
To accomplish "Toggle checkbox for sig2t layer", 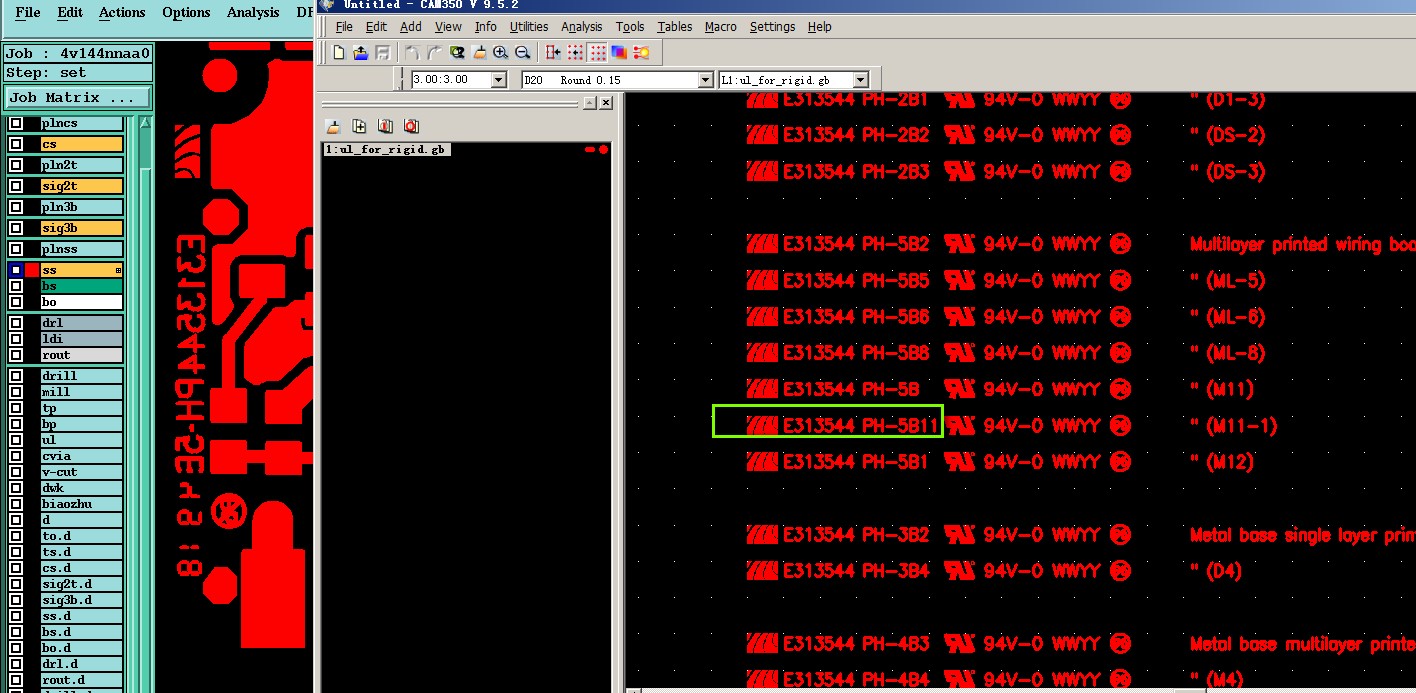I will tap(16, 187).
